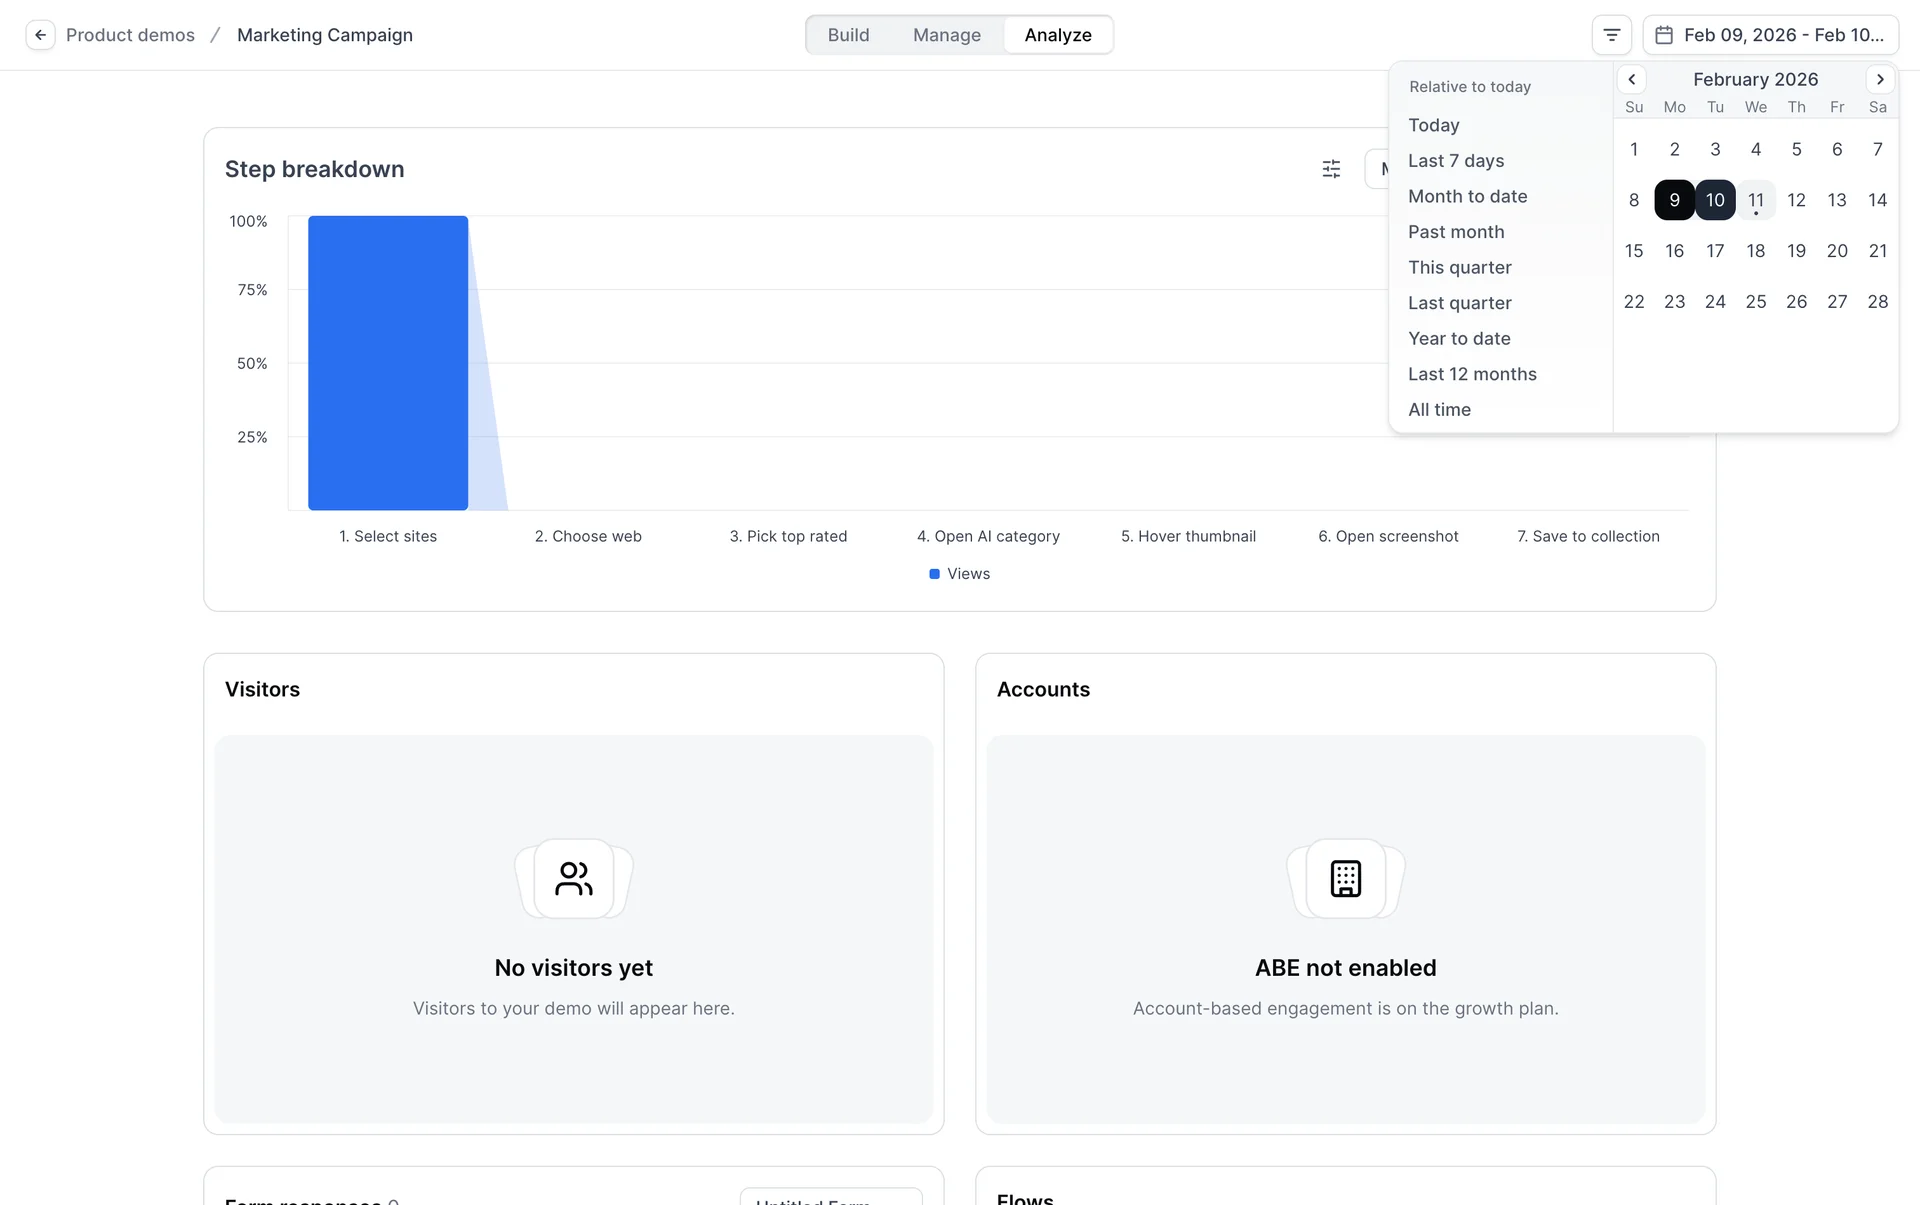1920x1205 pixels.
Task: Pick Month to date option
Action: click(x=1467, y=197)
